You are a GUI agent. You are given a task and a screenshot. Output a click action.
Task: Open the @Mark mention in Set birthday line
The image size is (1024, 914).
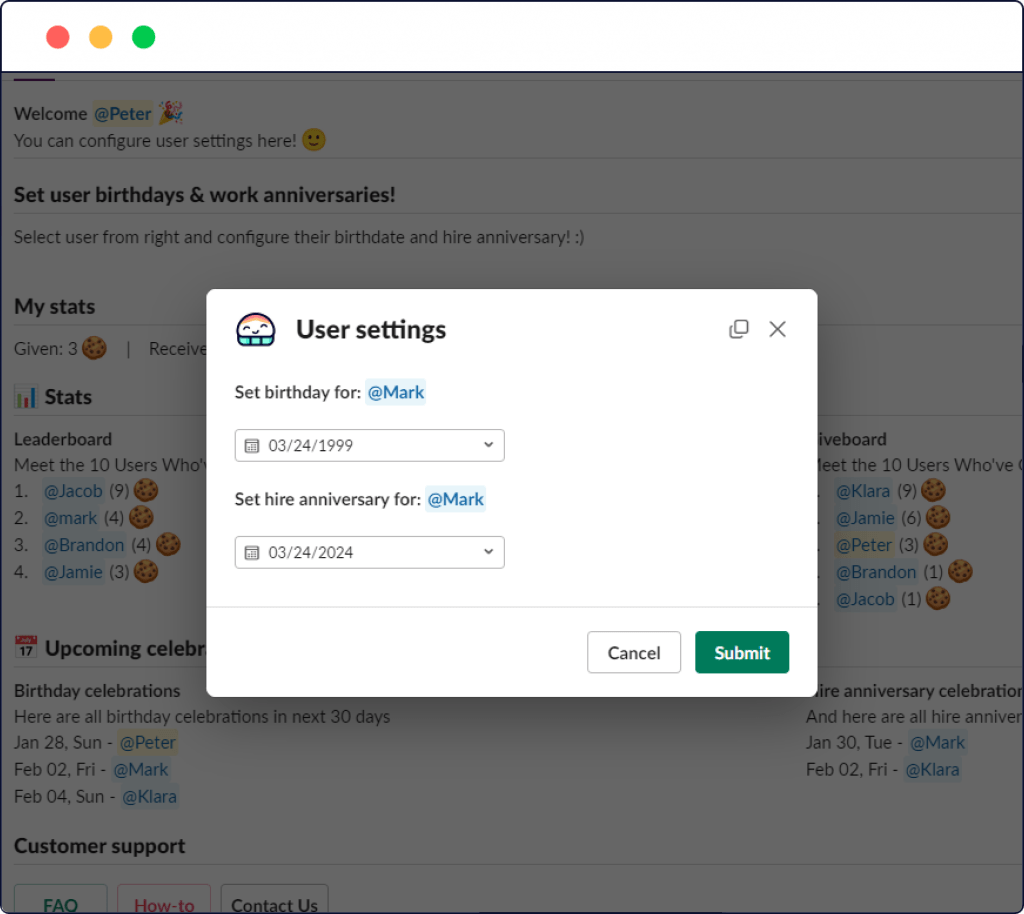[x=396, y=392]
